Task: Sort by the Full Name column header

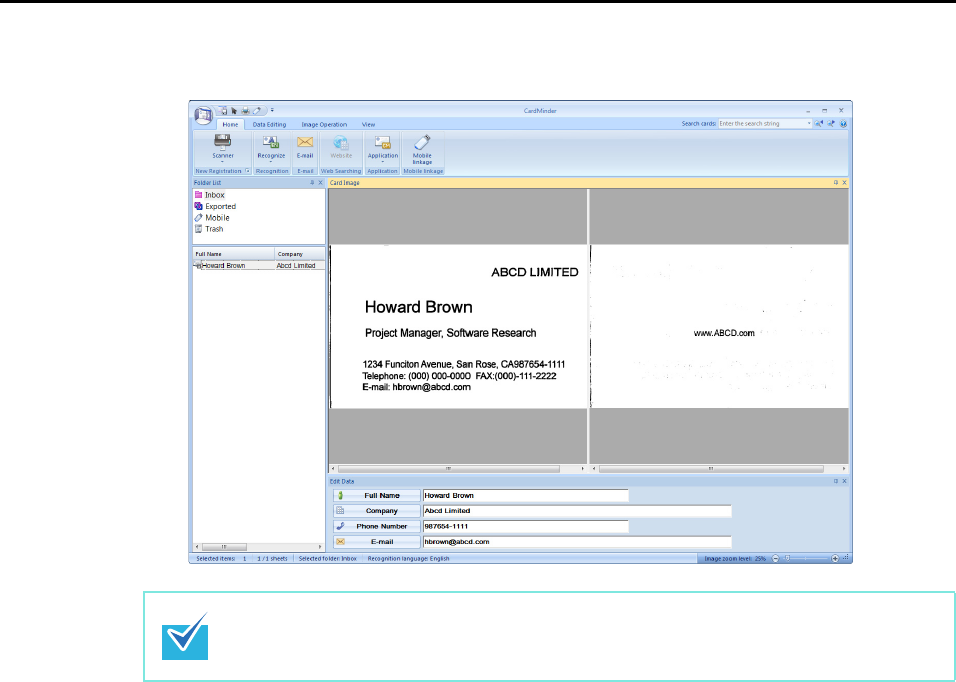Action: (234, 254)
